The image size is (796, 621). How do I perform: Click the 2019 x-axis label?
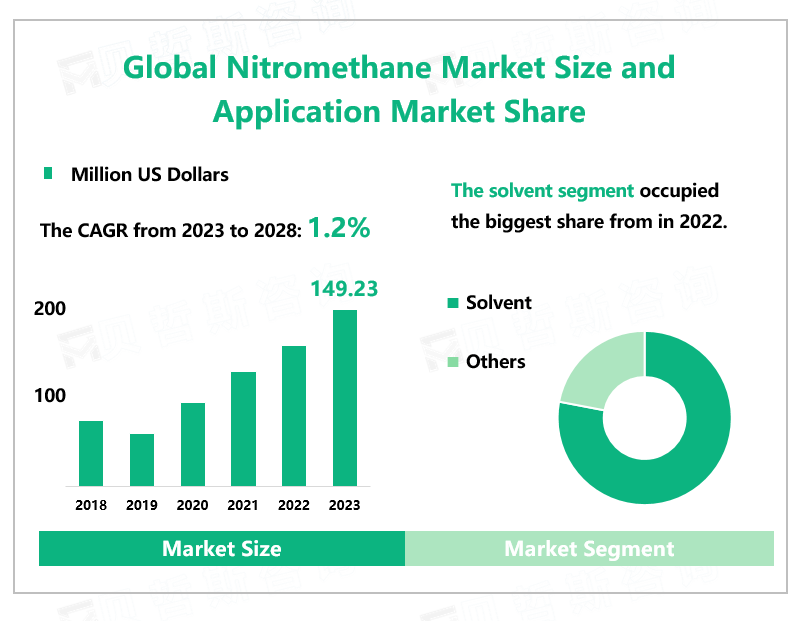tap(142, 505)
